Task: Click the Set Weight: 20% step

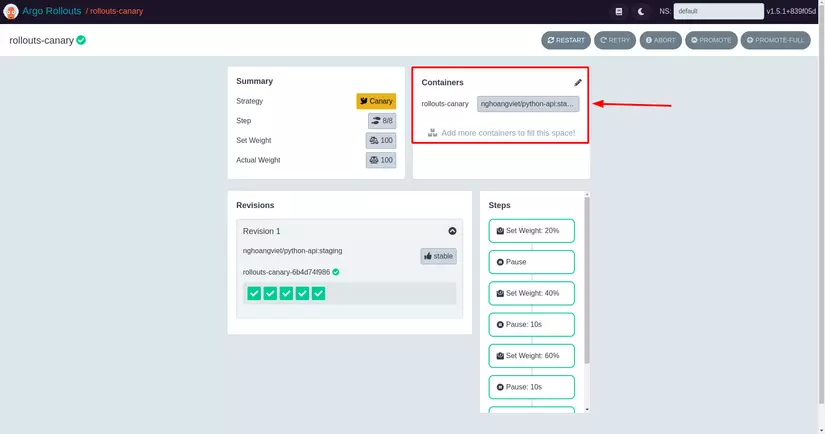Action: (x=531, y=230)
